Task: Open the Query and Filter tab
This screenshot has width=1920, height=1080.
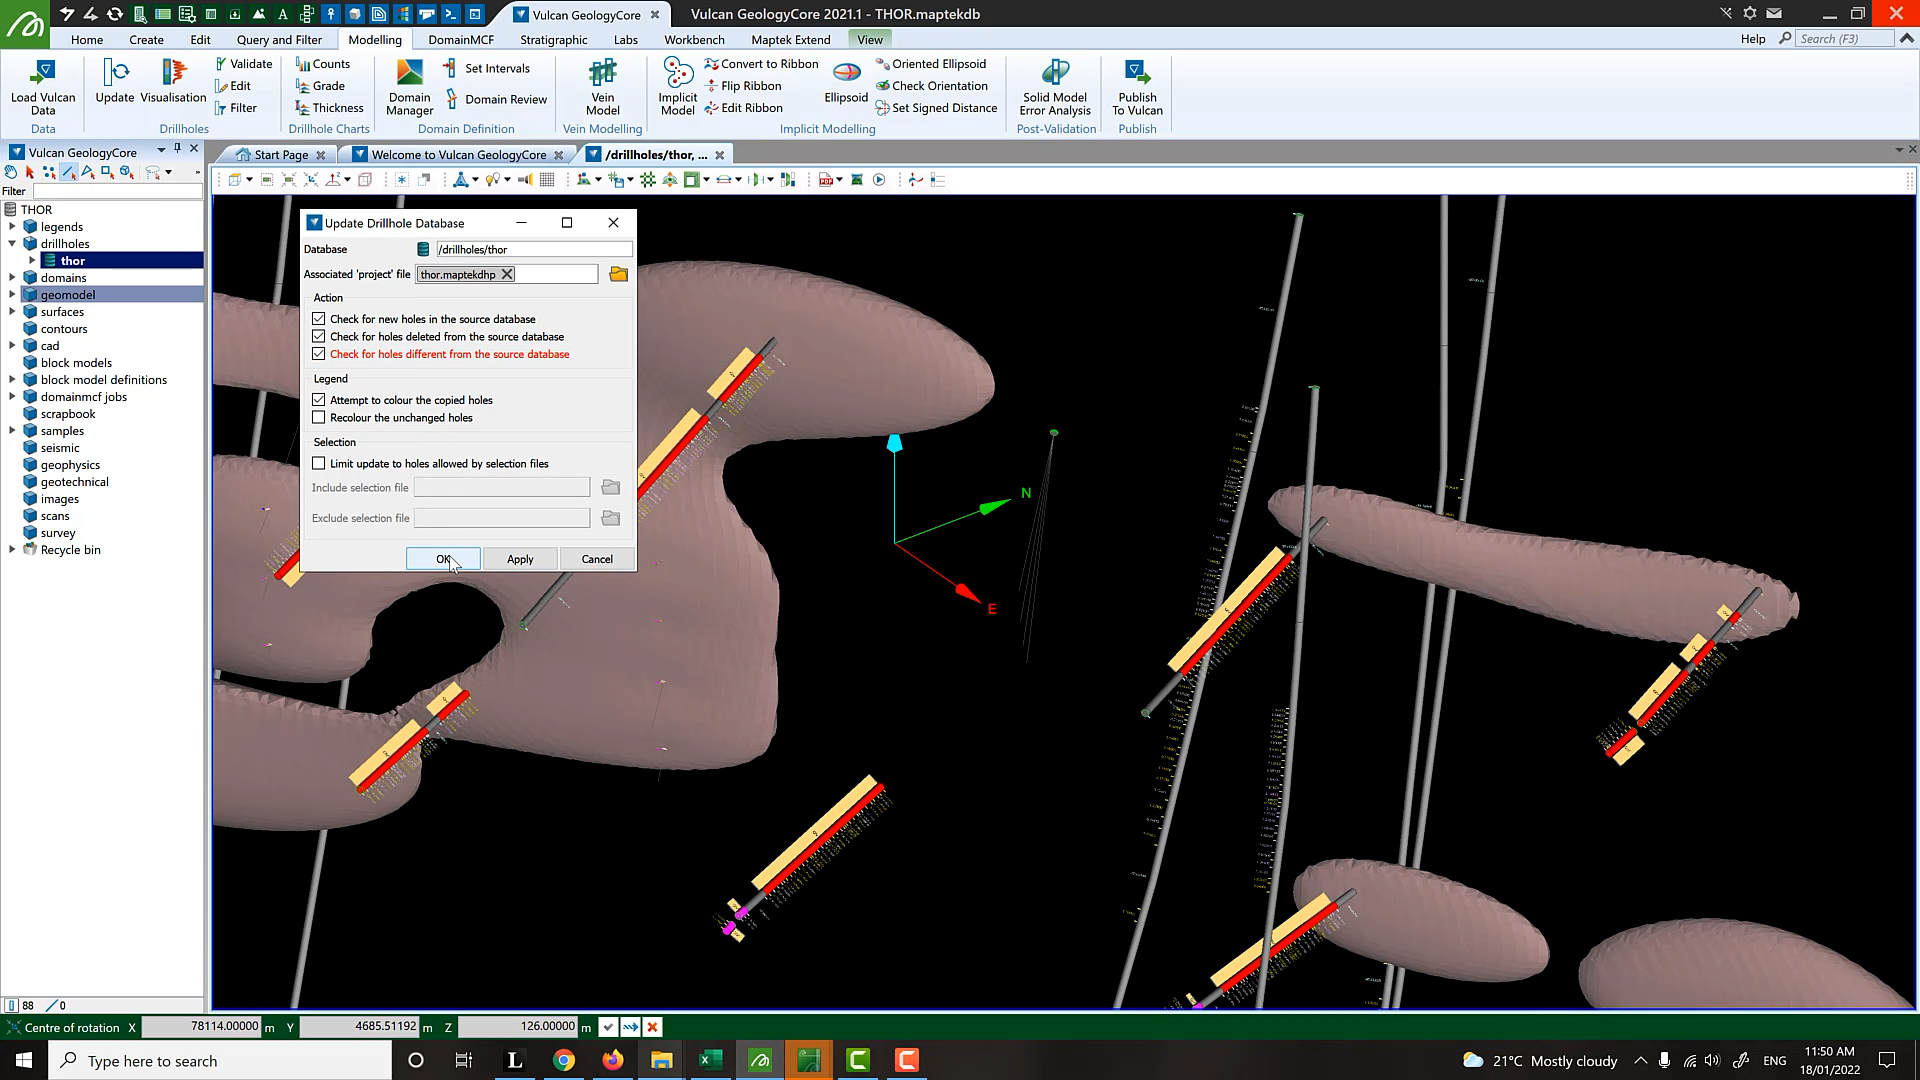Action: pos(279,39)
